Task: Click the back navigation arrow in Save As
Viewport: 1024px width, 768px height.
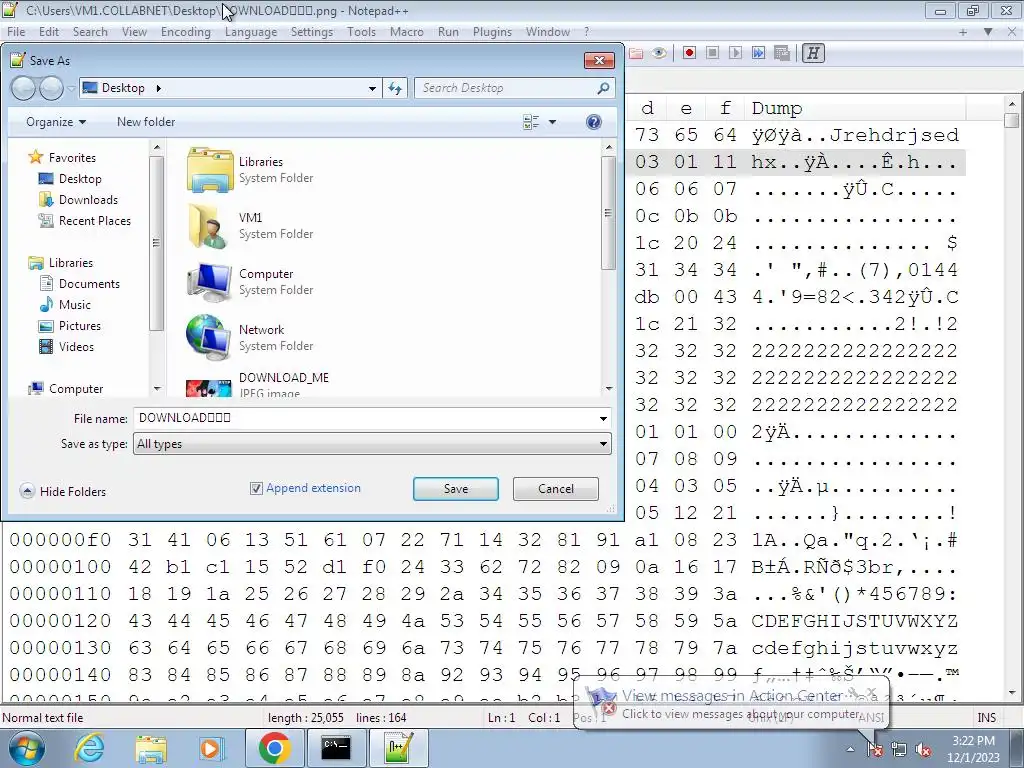Action: (24, 88)
